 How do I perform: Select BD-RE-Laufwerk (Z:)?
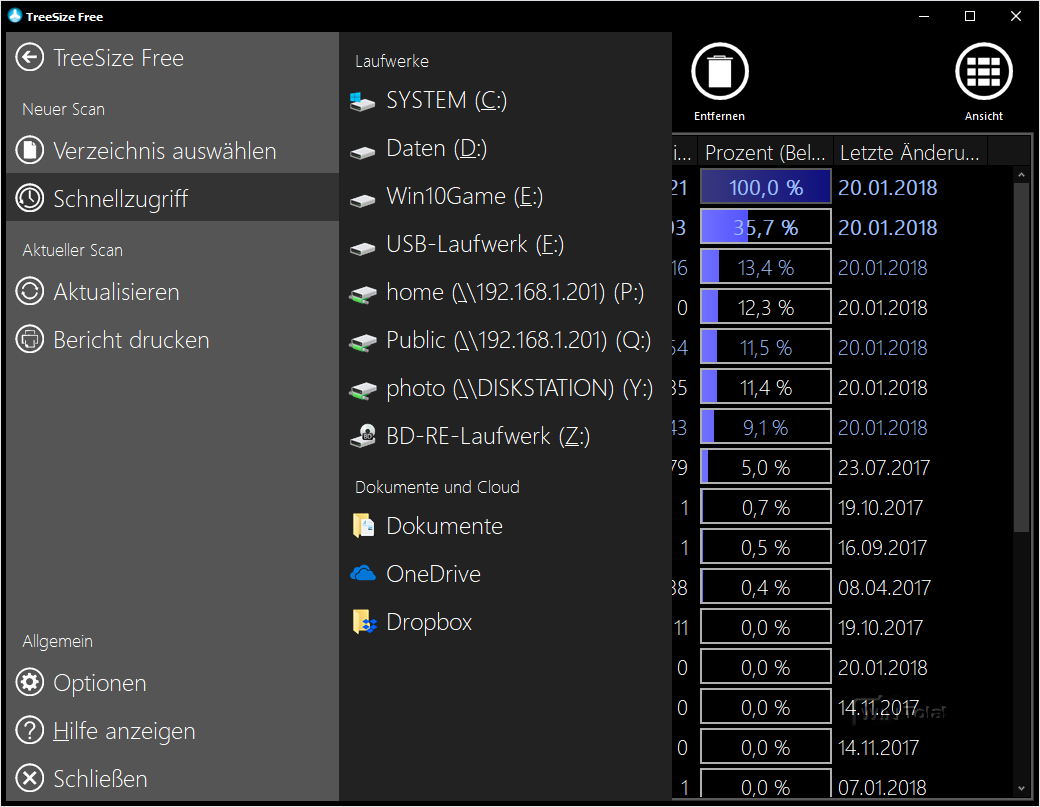pyautogui.click(x=505, y=436)
